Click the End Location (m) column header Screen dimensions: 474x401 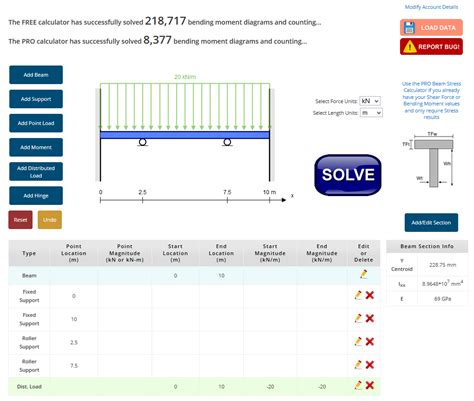[x=222, y=254]
